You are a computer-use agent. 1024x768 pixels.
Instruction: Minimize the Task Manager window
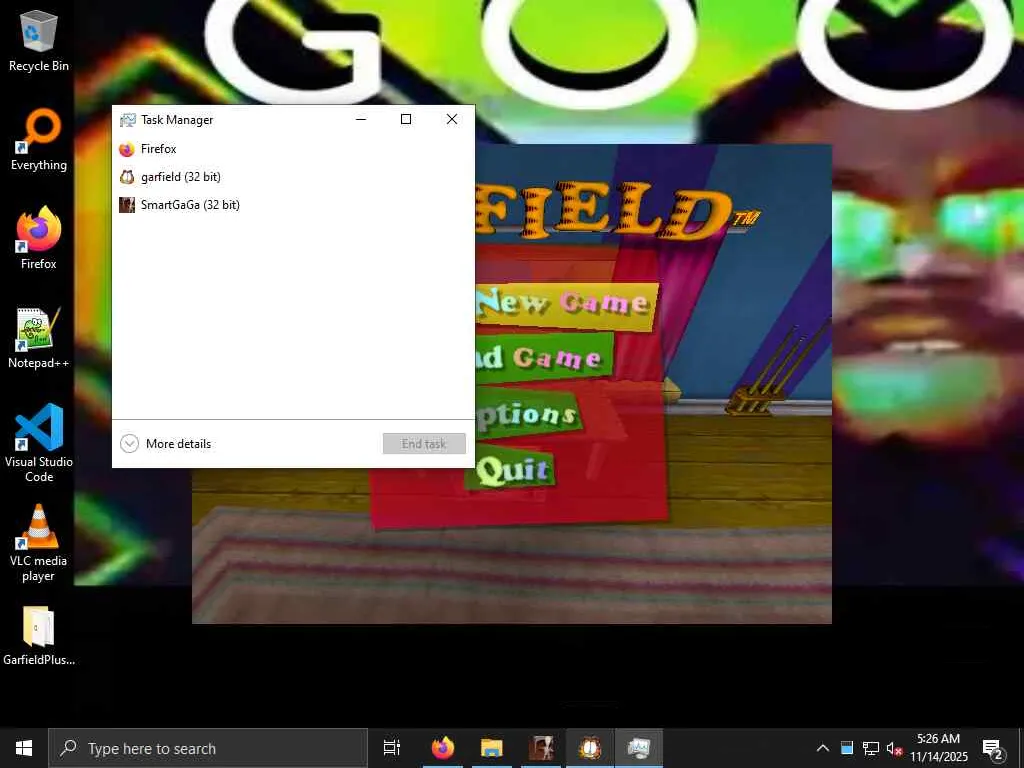pyautogui.click(x=361, y=119)
